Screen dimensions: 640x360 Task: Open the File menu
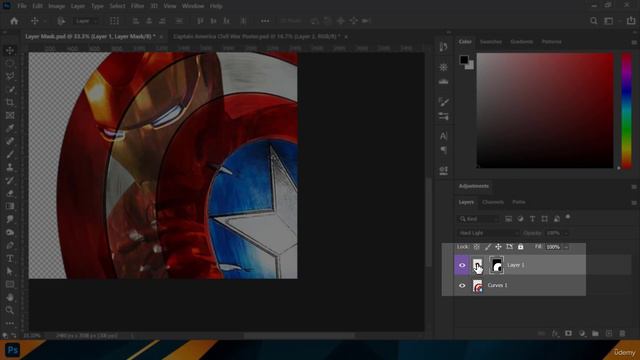point(22,6)
